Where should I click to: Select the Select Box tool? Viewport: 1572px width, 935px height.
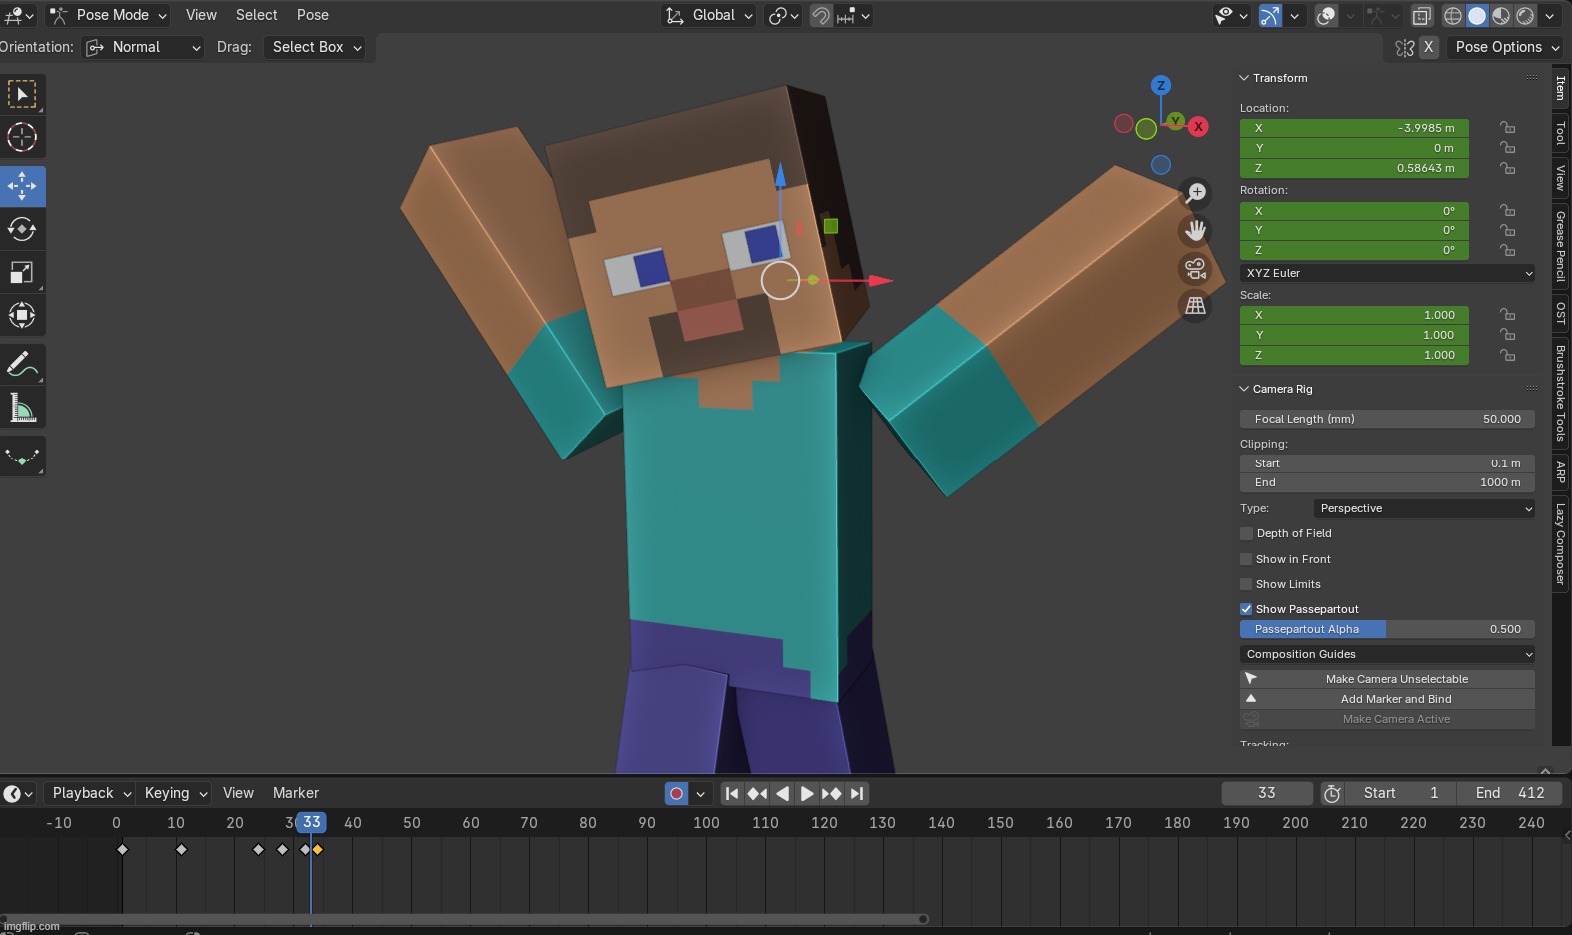pyautogui.click(x=22, y=94)
